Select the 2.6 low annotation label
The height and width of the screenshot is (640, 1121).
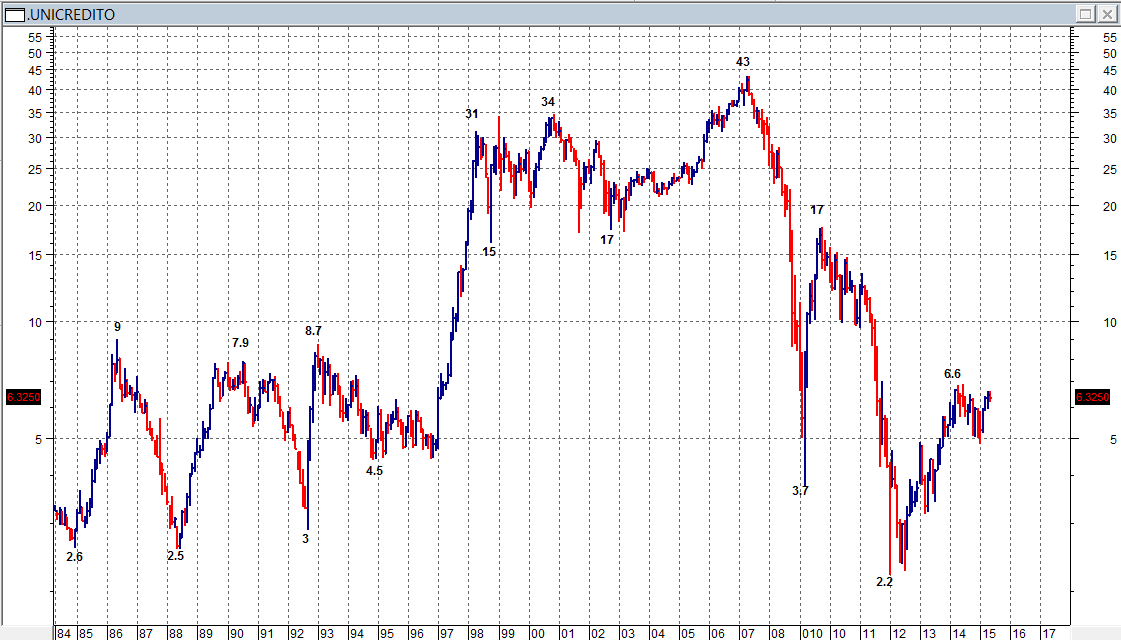74,557
